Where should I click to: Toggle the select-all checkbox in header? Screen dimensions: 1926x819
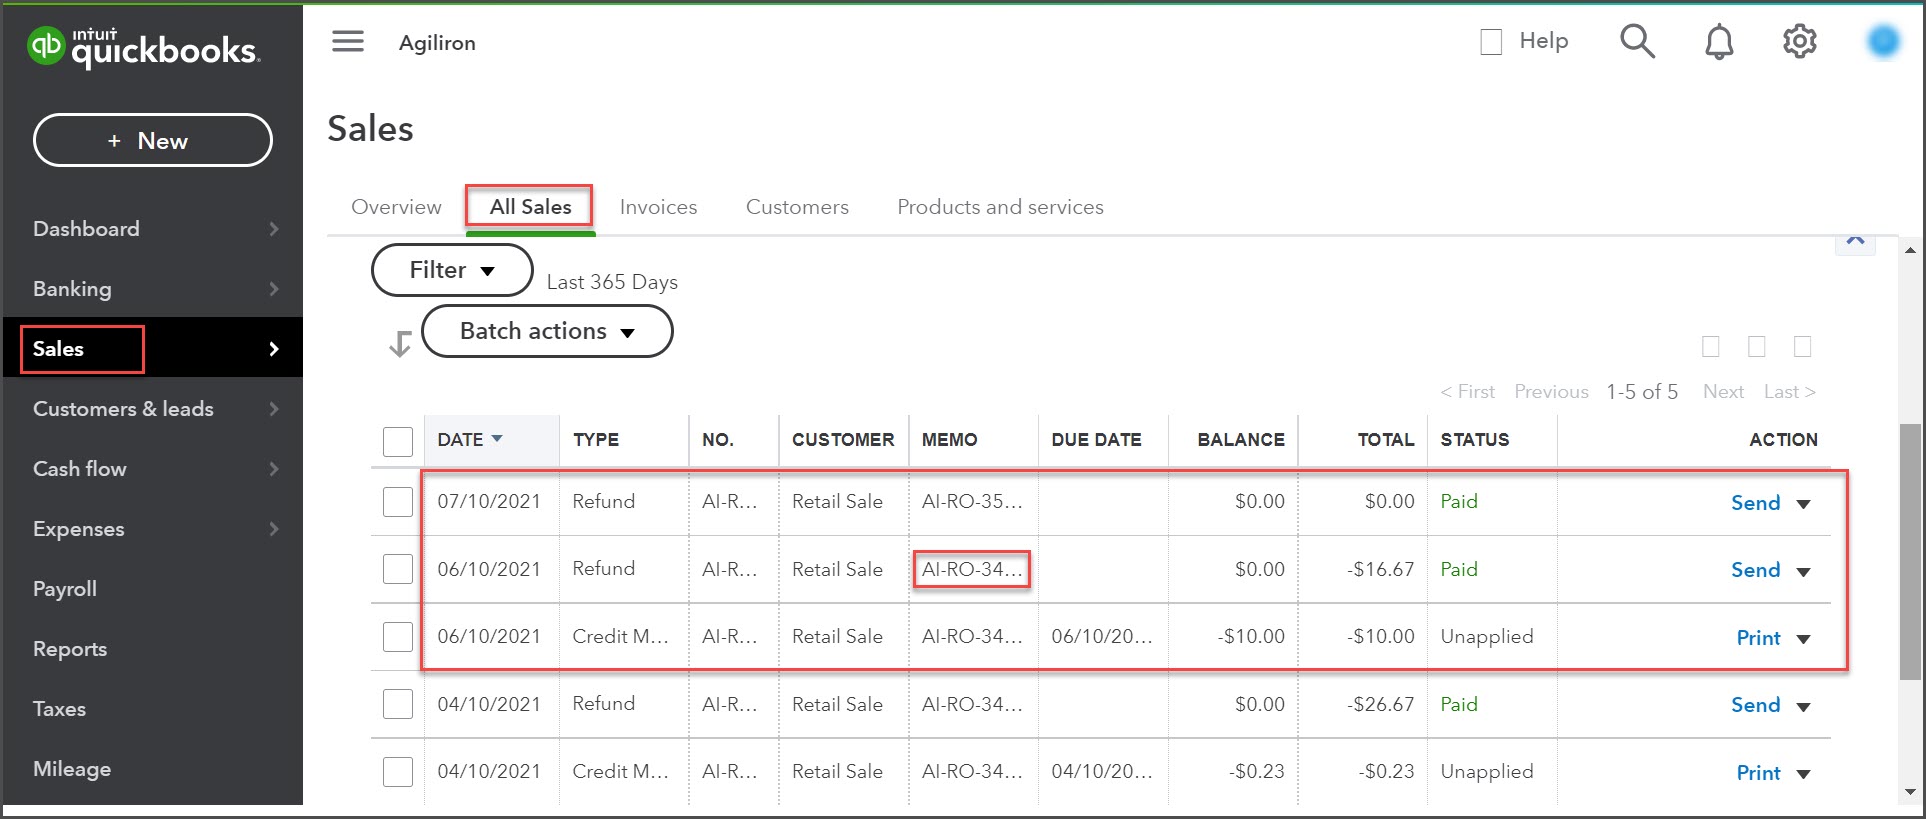[x=398, y=441]
